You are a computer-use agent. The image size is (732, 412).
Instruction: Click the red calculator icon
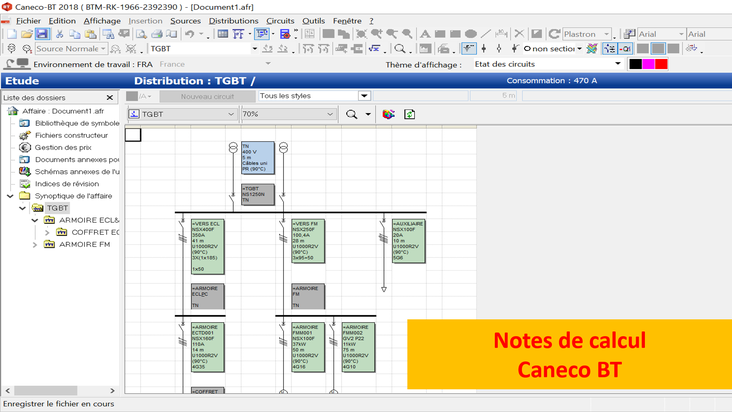[285, 34]
